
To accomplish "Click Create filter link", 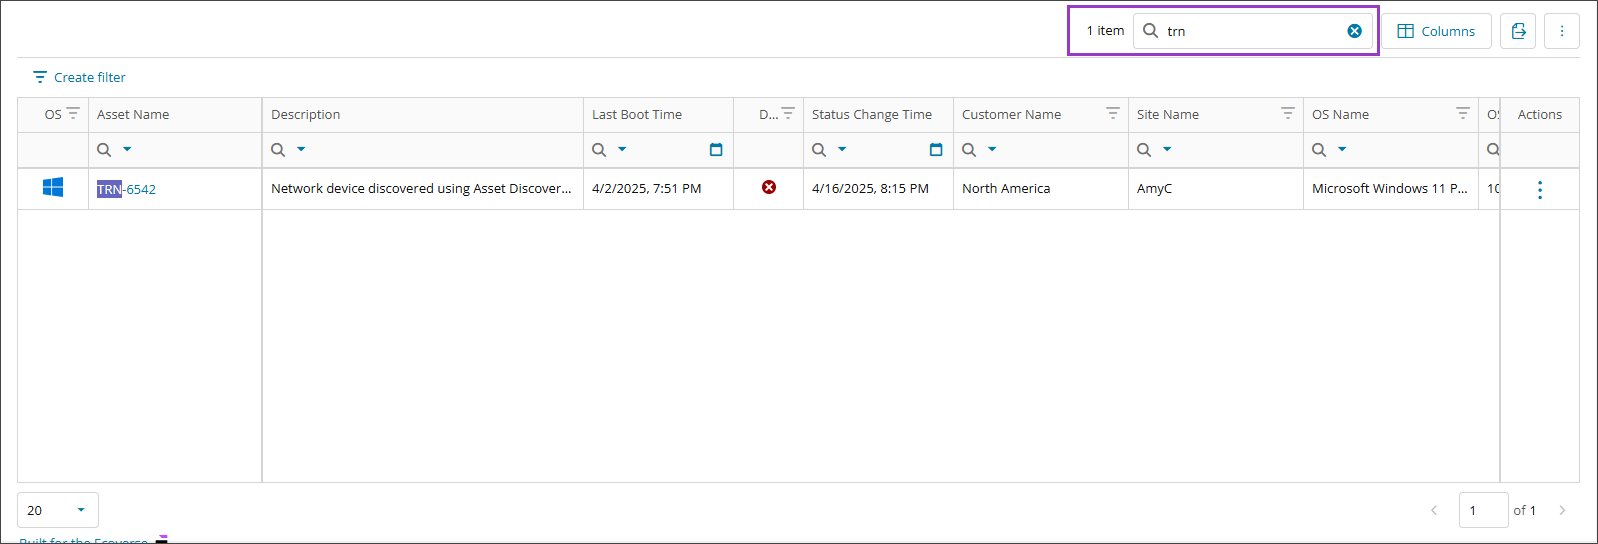I will click(79, 77).
